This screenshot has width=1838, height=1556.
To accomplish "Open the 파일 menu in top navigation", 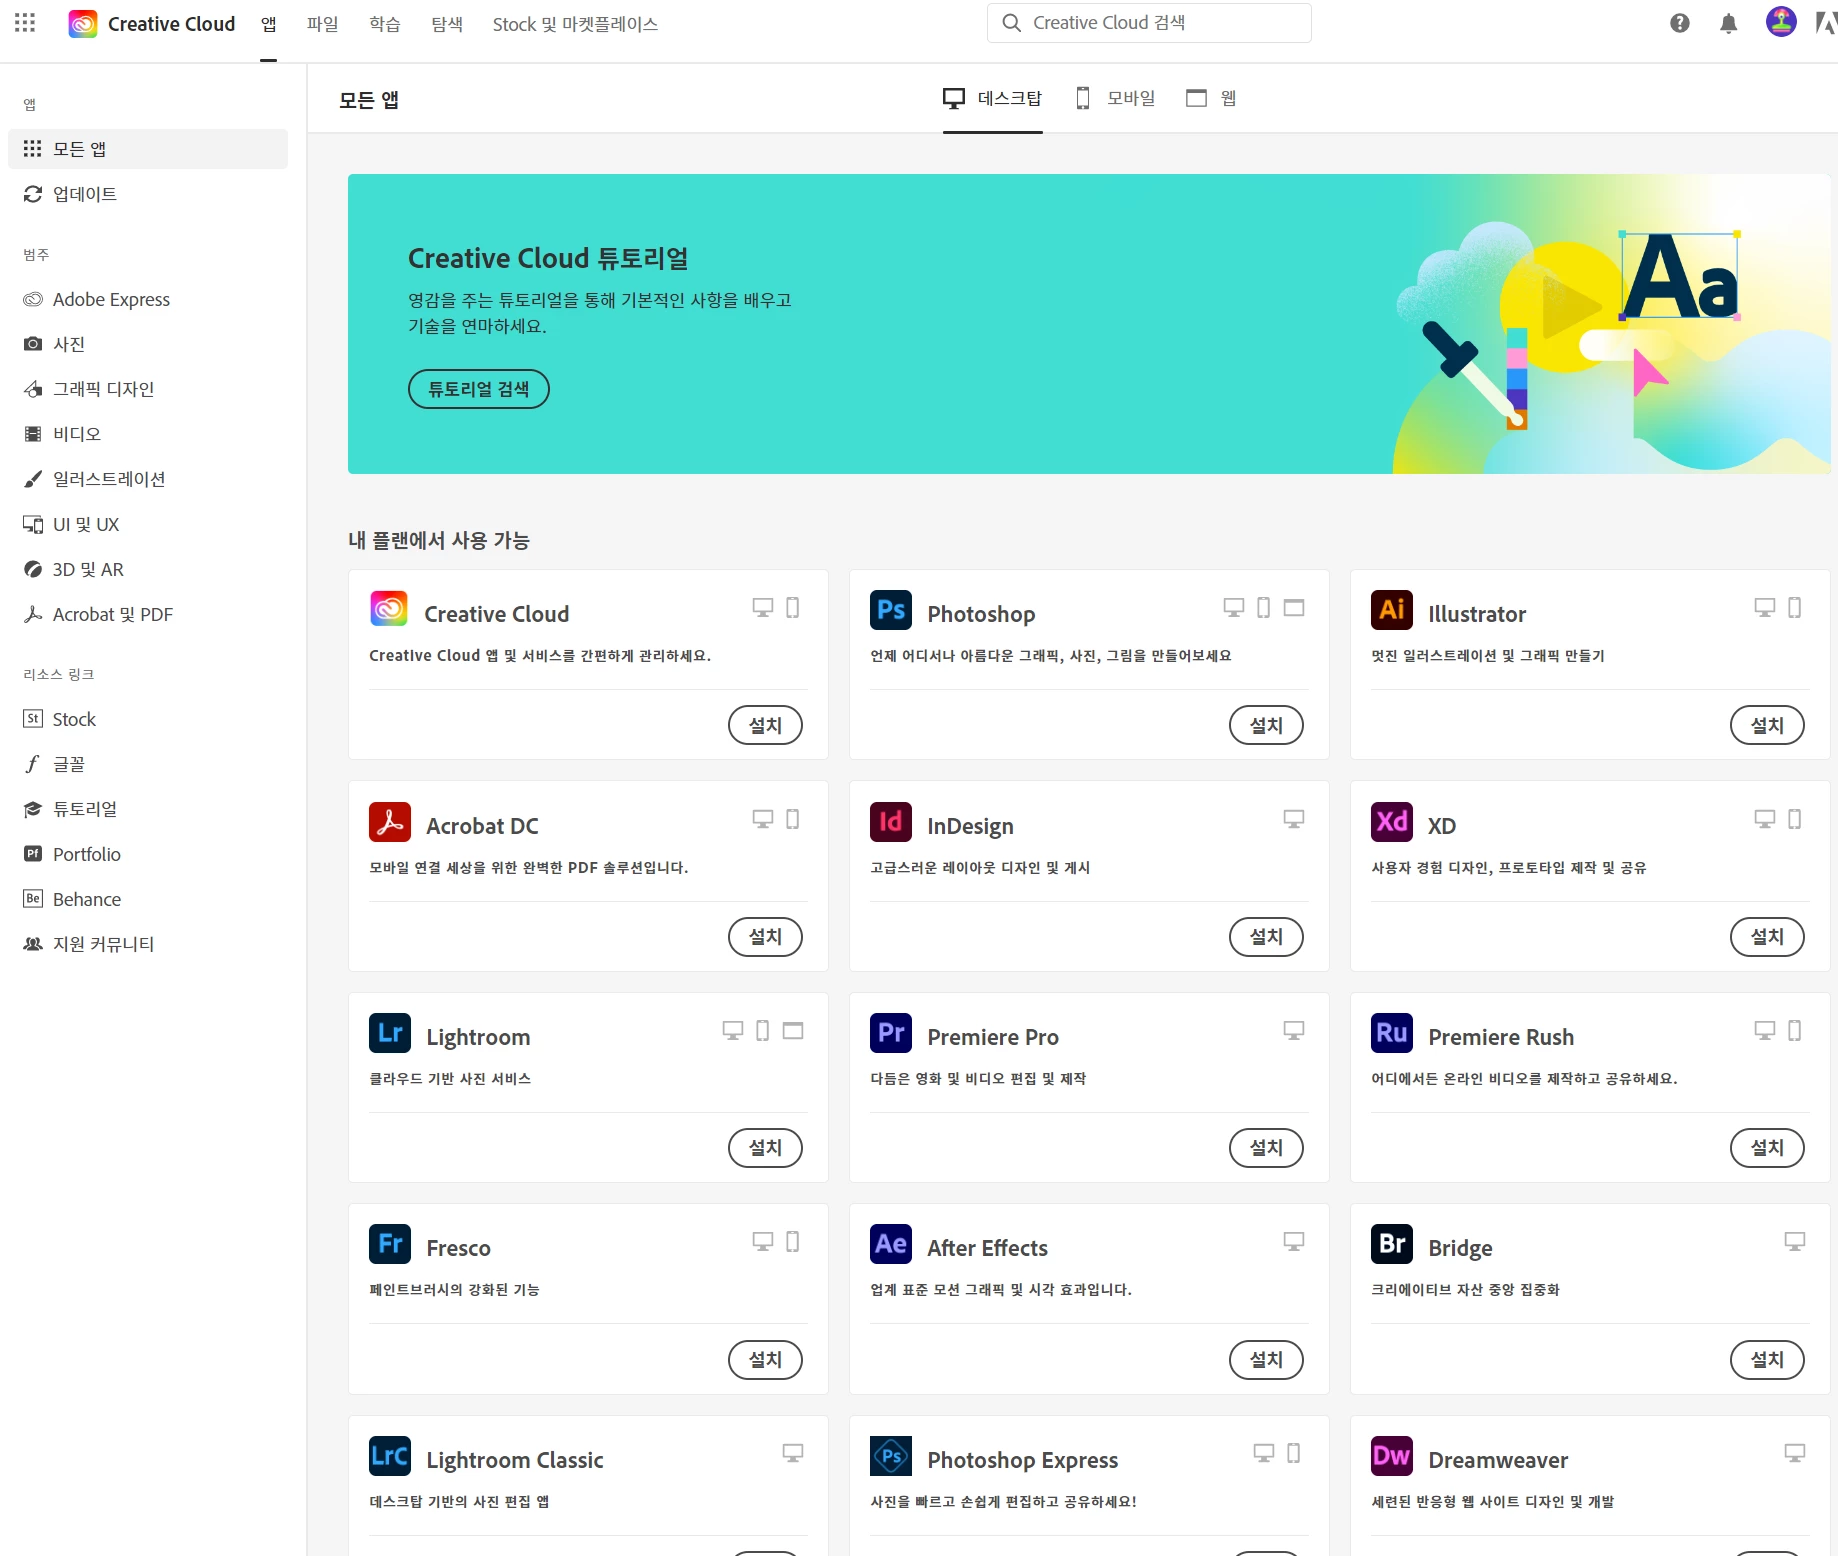I will pos(323,24).
